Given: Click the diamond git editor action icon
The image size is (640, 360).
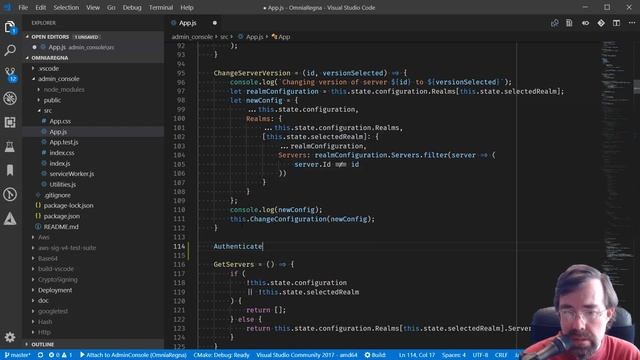Looking at the screenshot, I should [601, 23].
